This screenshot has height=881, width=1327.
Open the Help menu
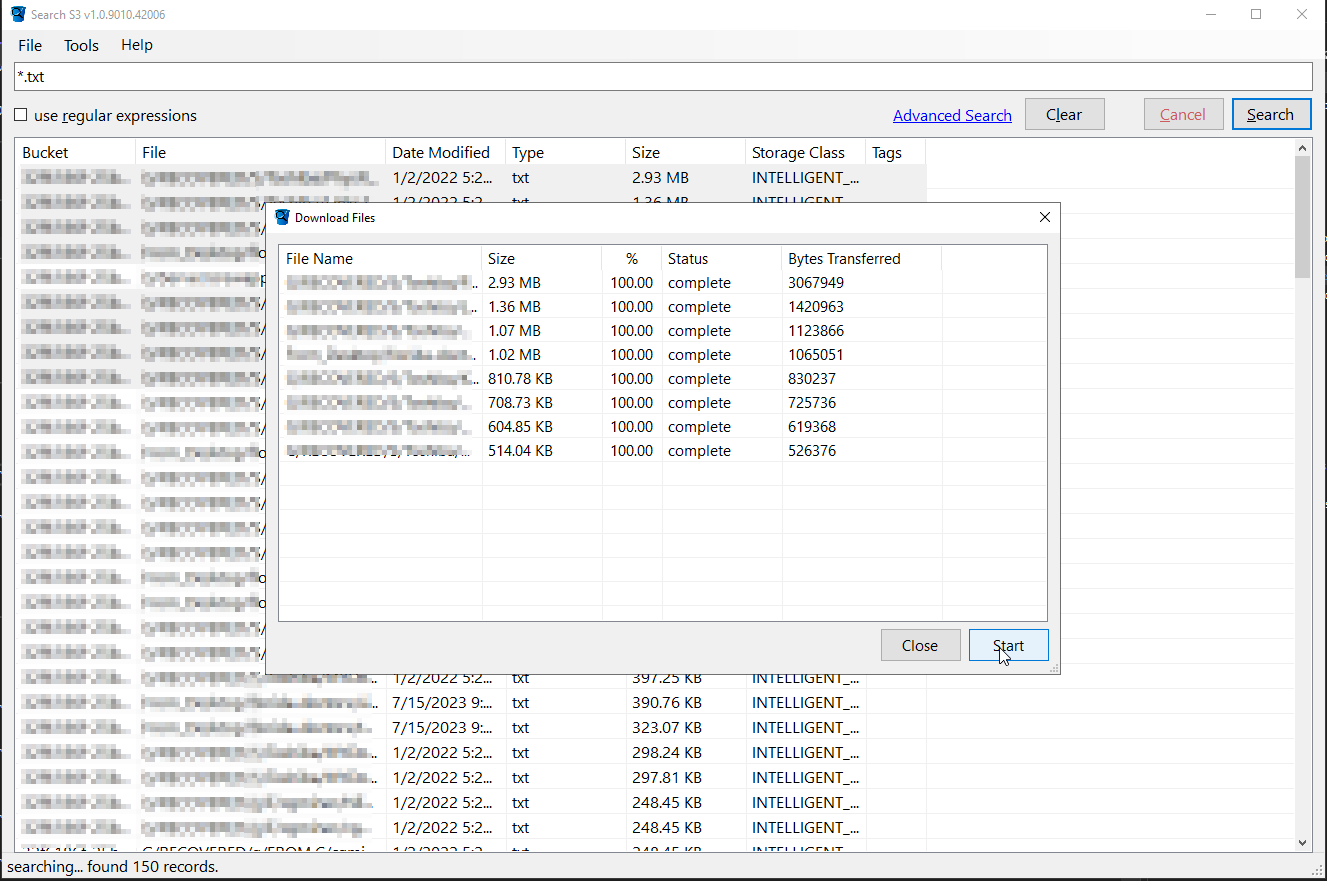click(137, 45)
